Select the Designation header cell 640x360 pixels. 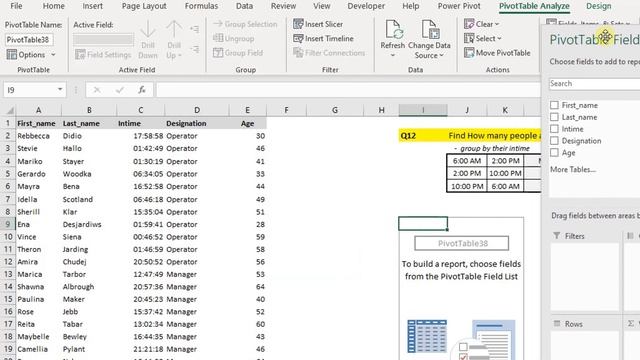(197, 123)
